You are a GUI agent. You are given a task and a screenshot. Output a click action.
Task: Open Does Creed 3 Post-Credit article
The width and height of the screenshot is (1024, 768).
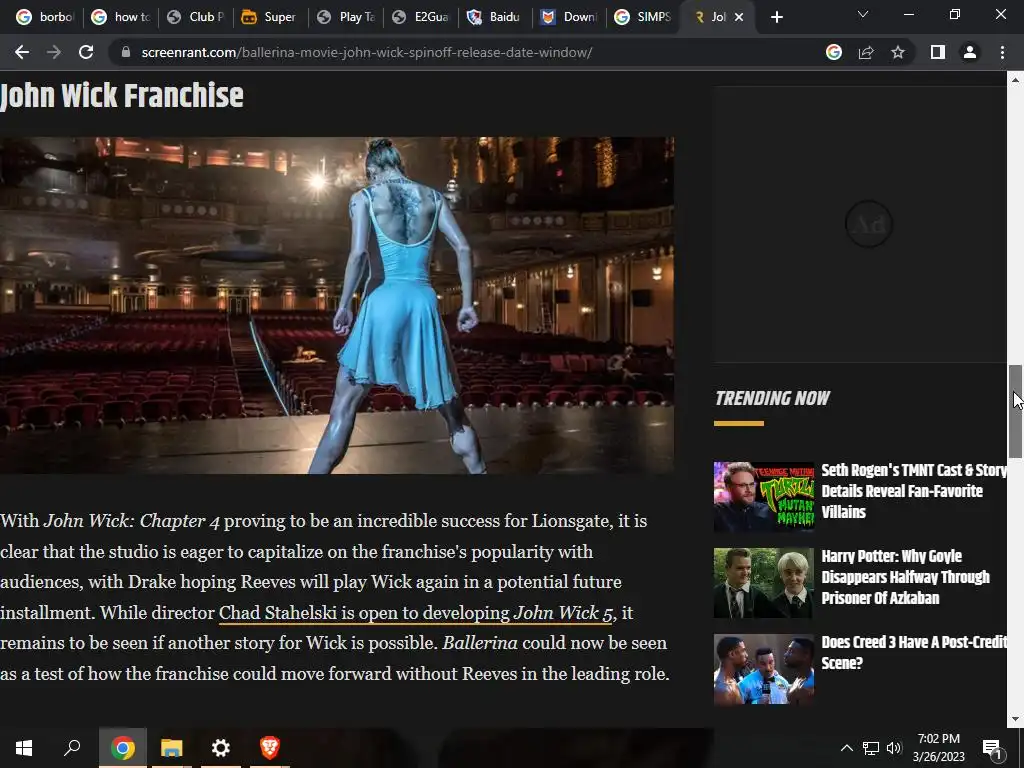tap(914, 652)
